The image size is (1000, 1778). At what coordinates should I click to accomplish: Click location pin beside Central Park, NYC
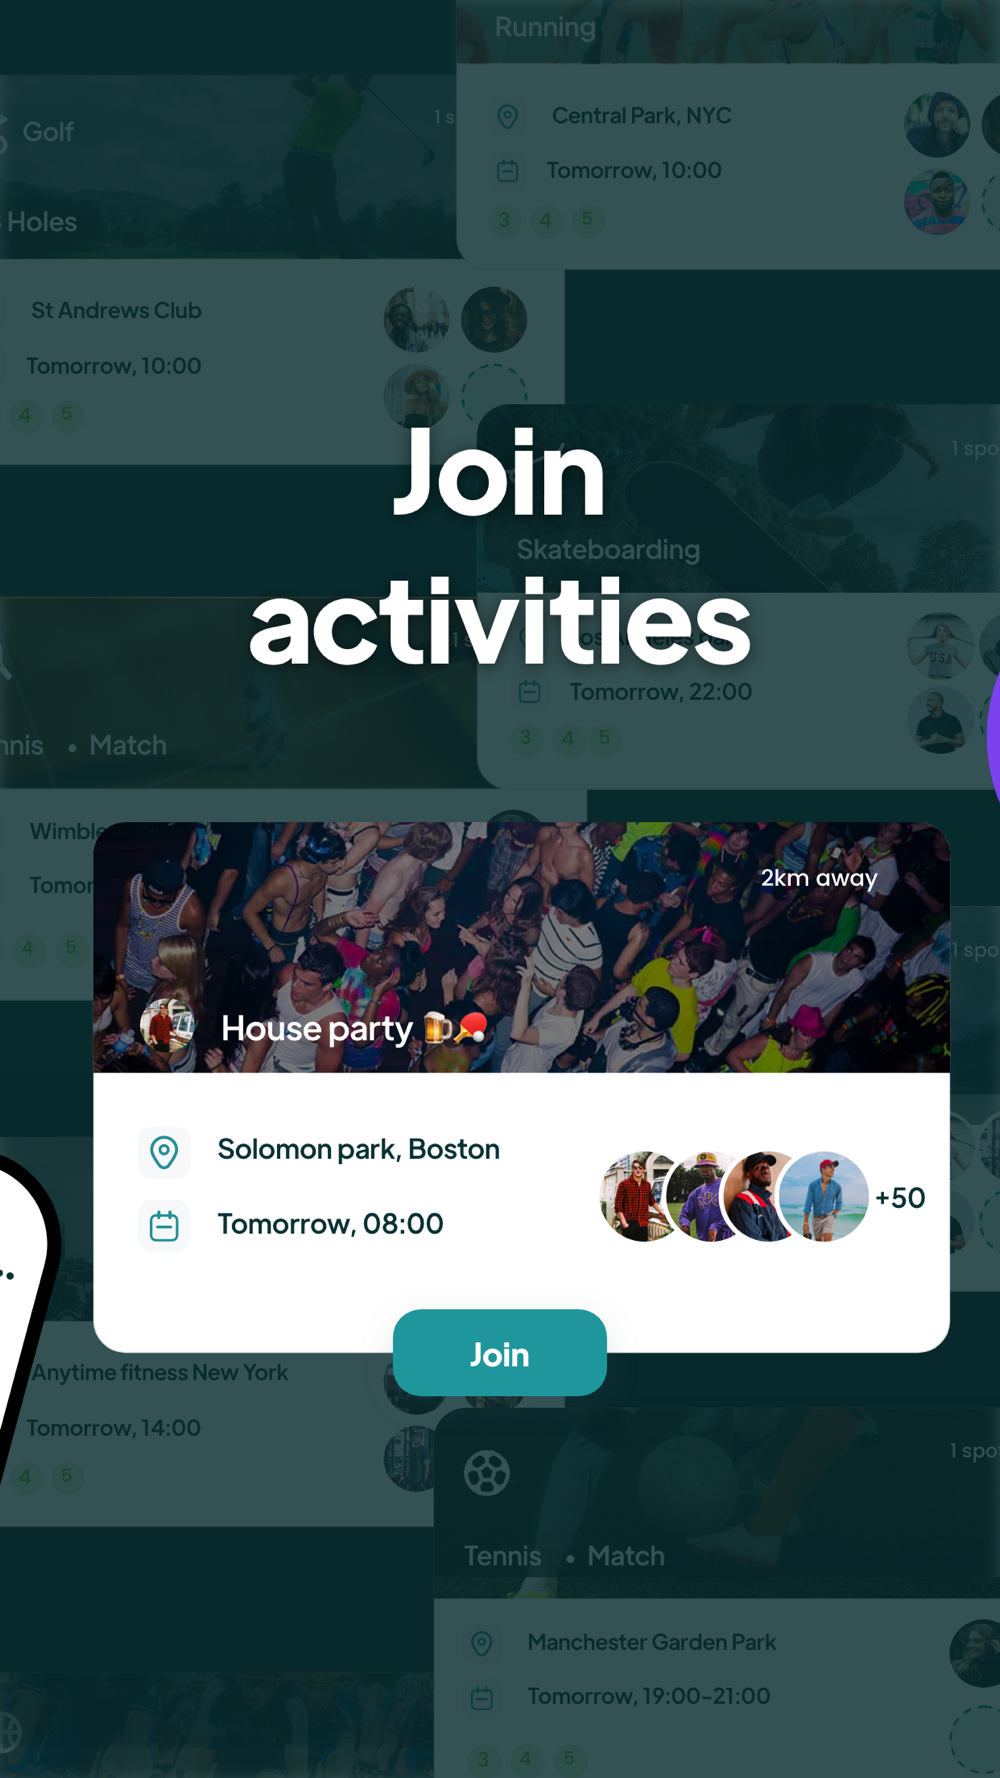[508, 116]
